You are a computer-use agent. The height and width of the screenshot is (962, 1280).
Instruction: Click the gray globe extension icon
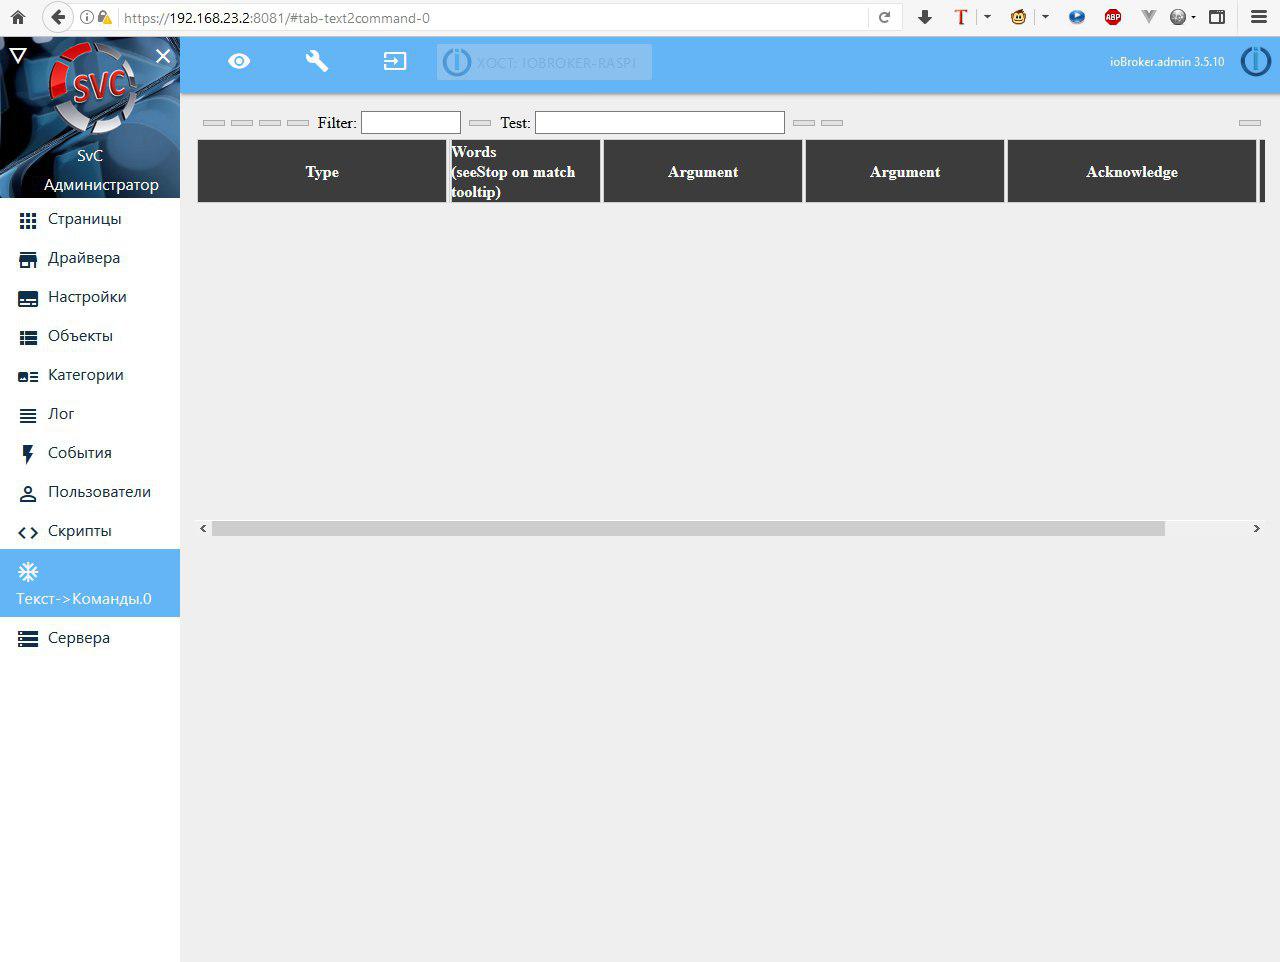1179,17
